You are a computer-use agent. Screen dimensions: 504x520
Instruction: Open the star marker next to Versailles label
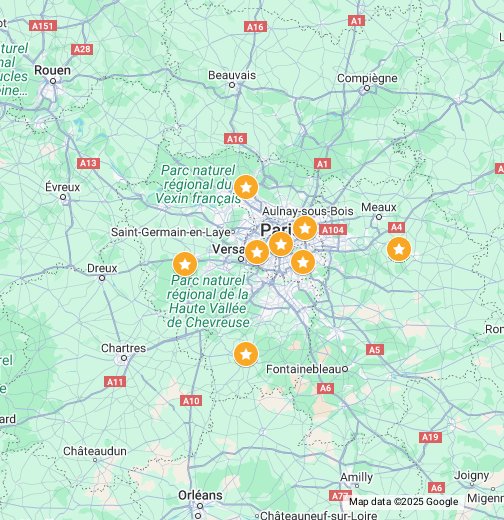point(257,252)
